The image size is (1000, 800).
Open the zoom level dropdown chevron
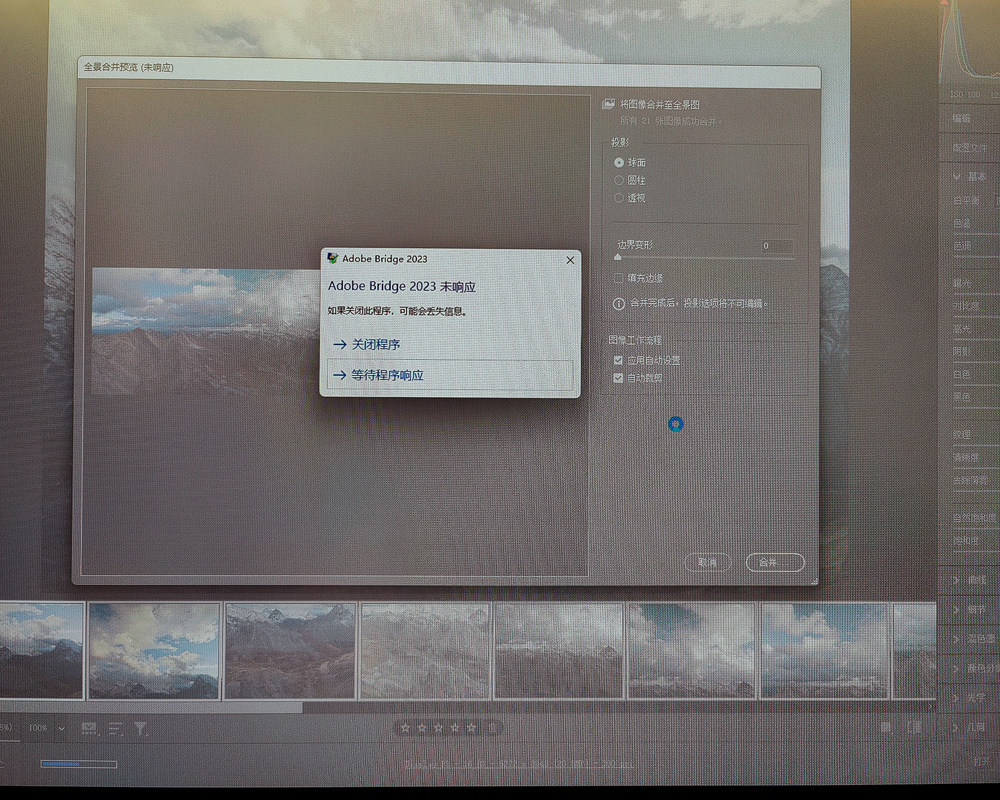pyautogui.click(x=62, y=729)
